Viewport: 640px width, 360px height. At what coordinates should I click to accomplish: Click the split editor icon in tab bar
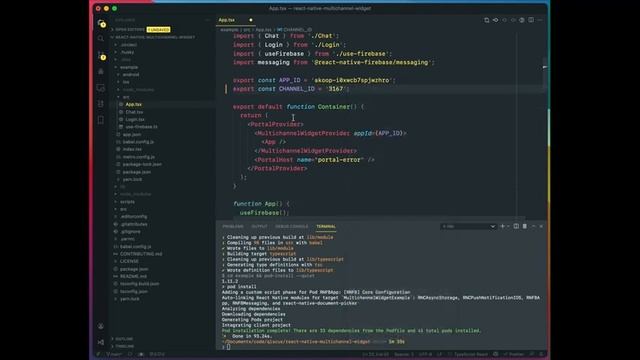[x=531, y=20]
